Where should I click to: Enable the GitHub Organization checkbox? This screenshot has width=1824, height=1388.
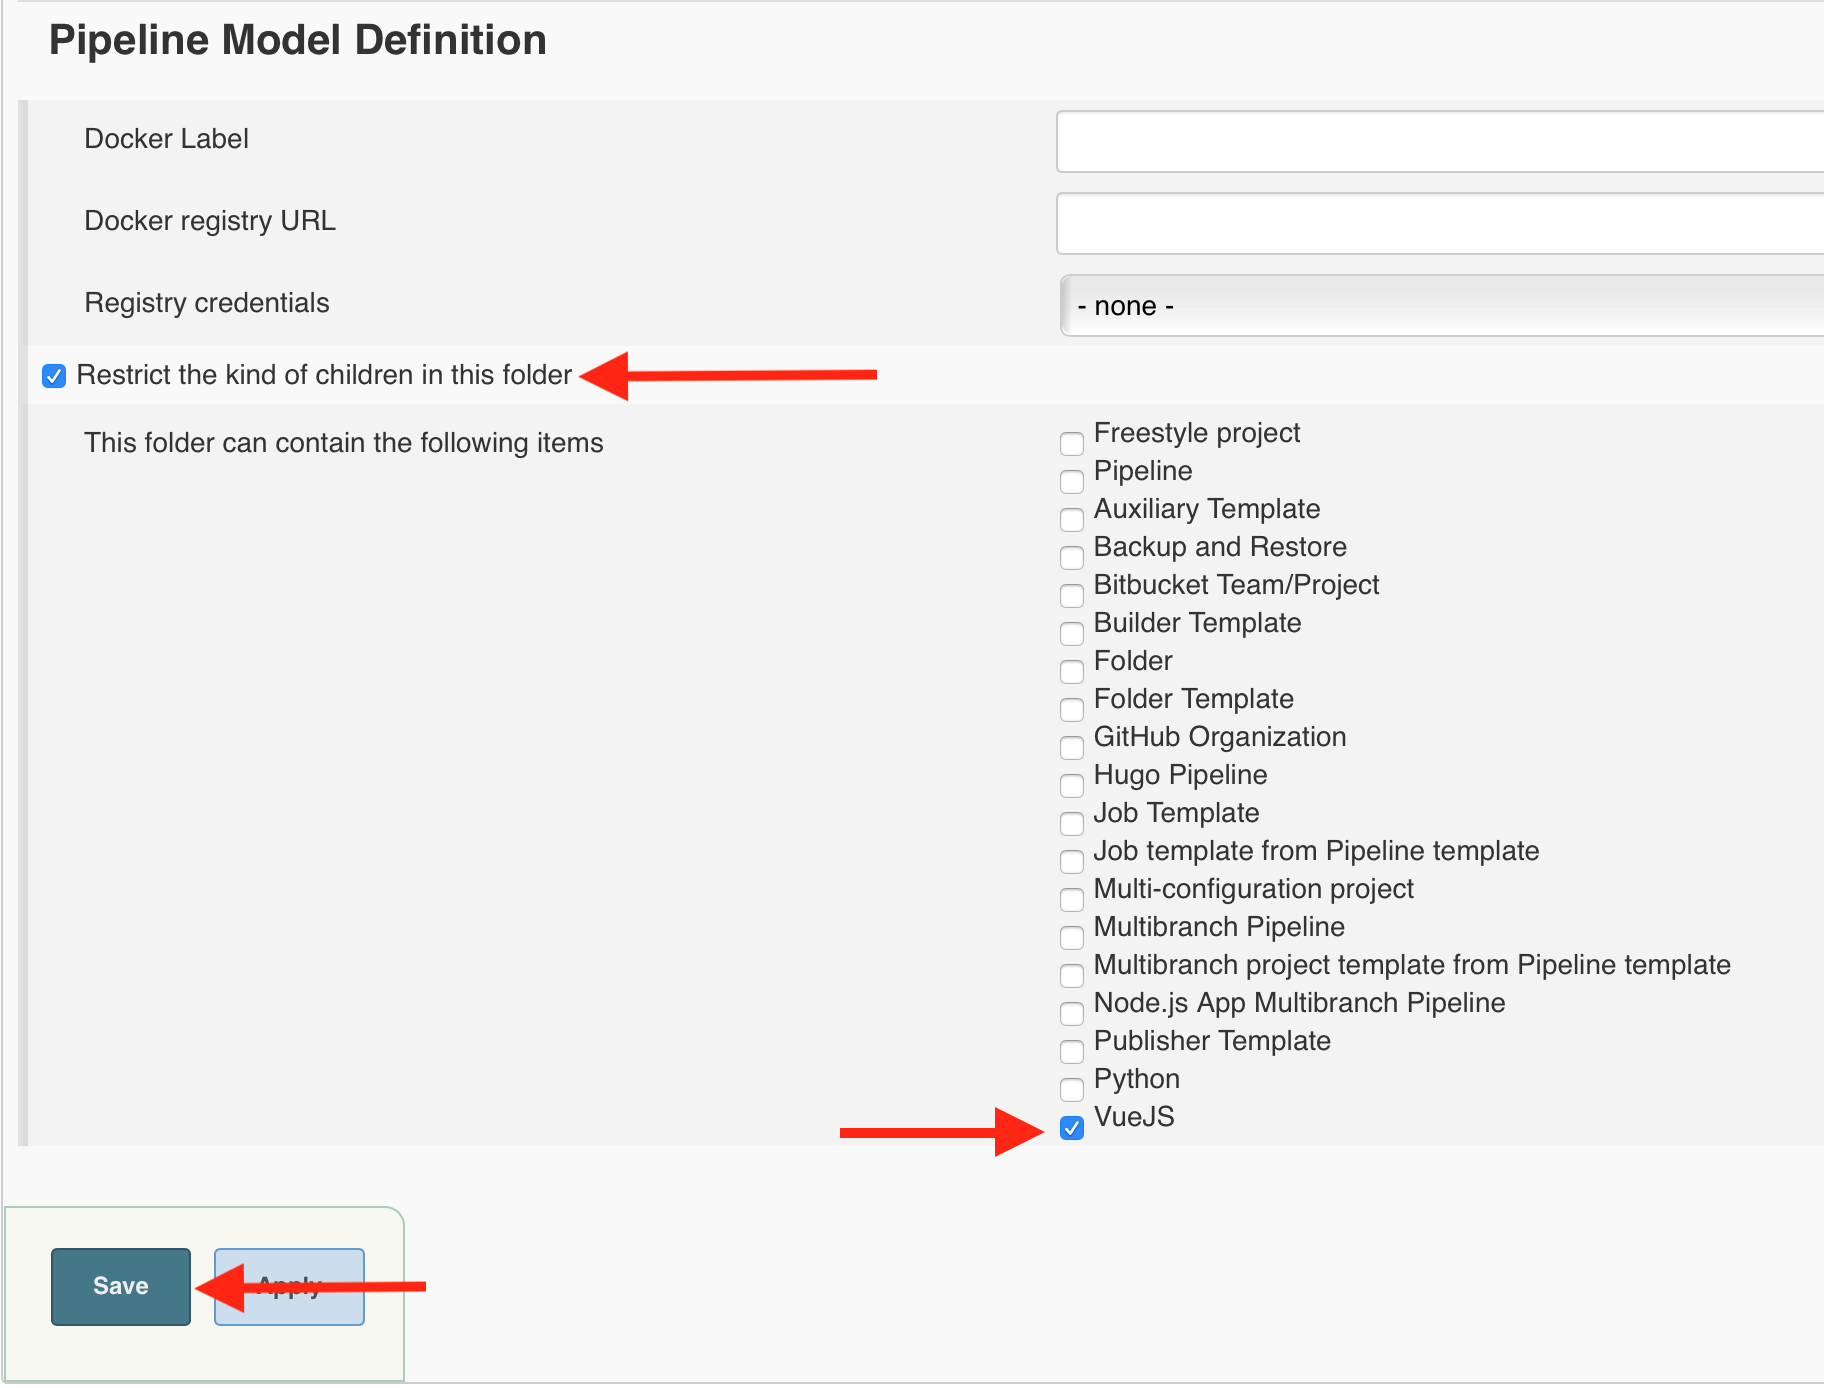click(x=1072, y=747)
